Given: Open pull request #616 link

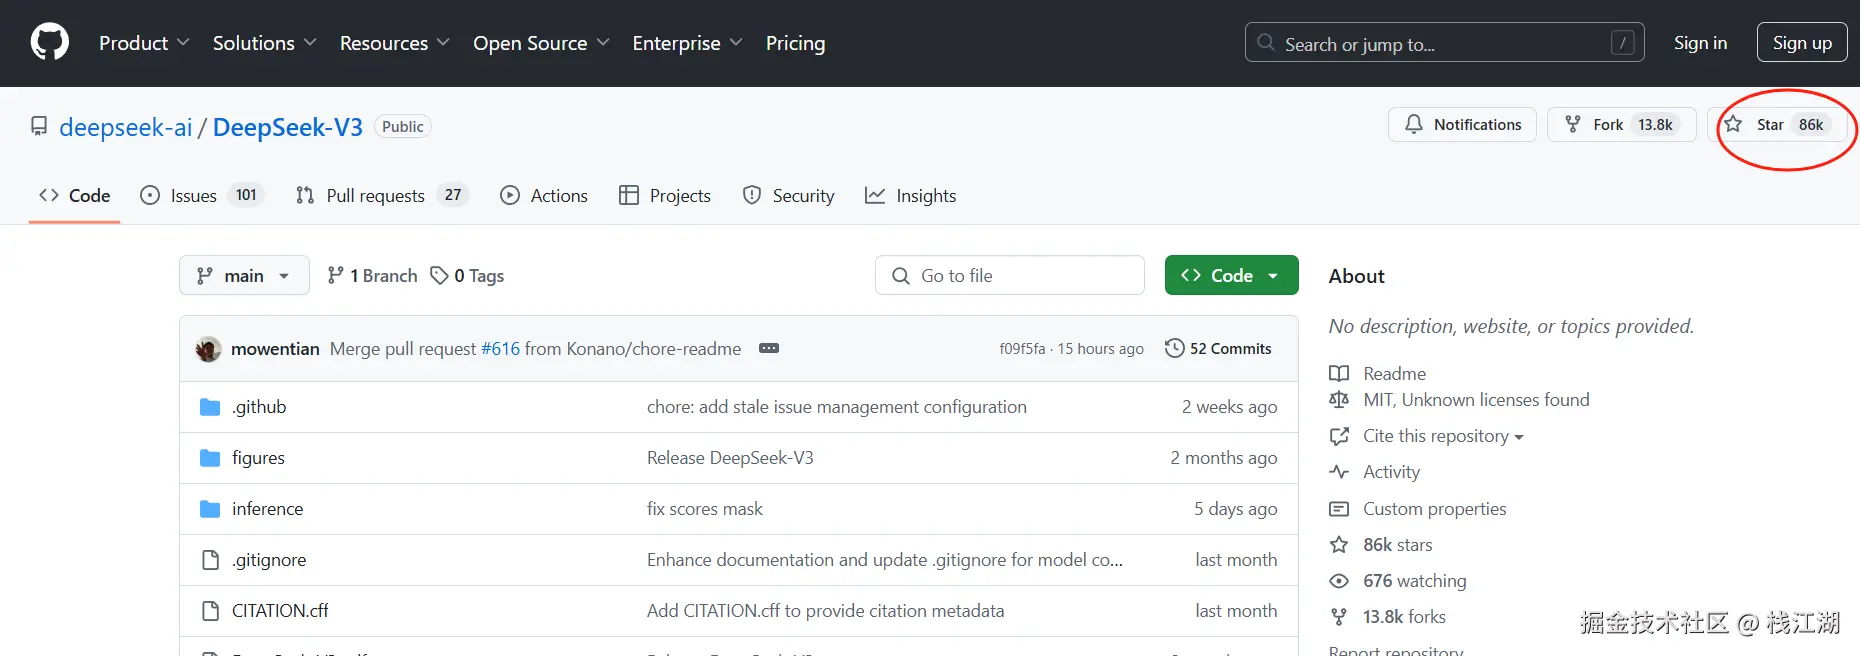Looking at the screenshot, I should pos(500,349).
